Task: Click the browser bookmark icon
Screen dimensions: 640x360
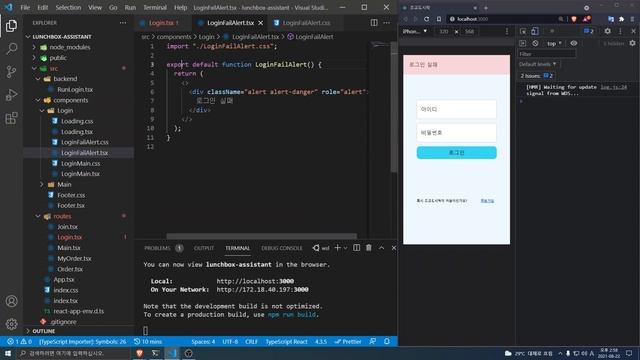Action: pyautogui.click(x=439, y=19)
